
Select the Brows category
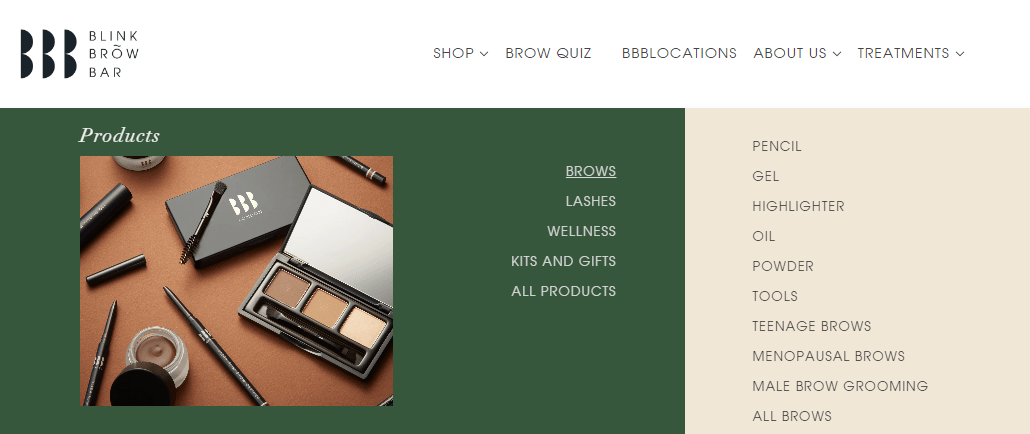click(x=591, y=171)
